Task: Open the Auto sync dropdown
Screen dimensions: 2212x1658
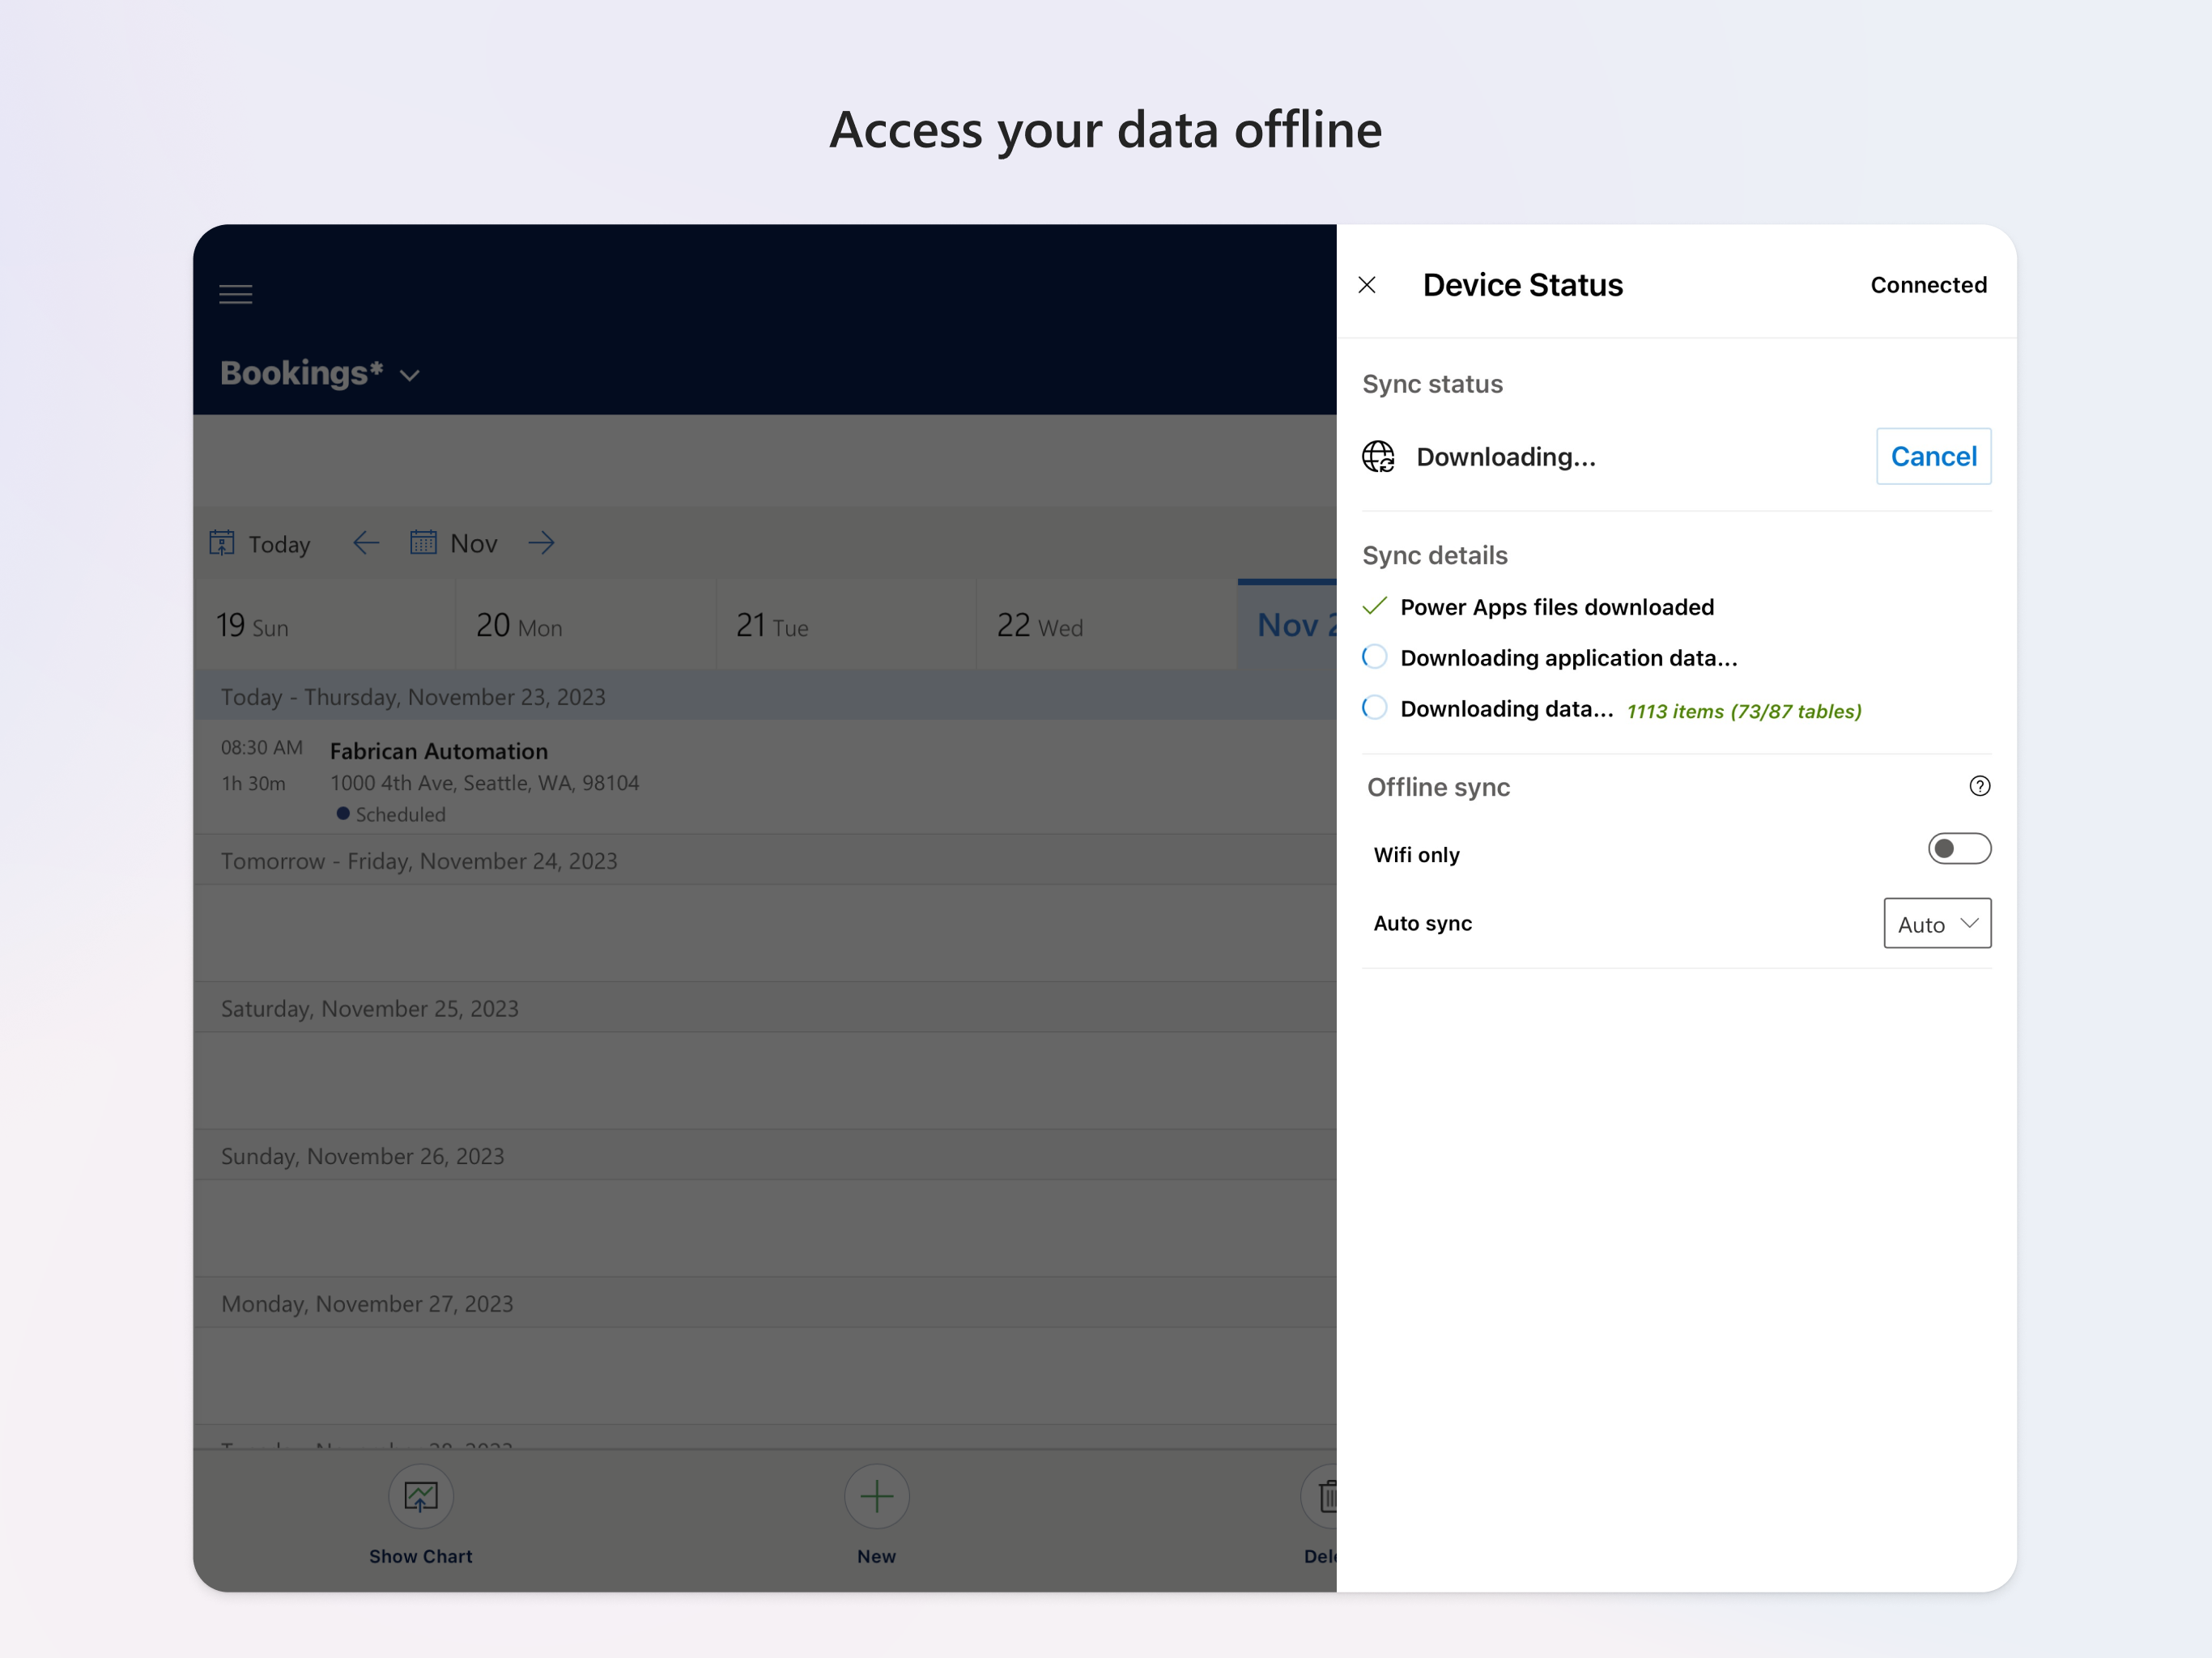Action: pyautogui.click(x=1936, y=923)
